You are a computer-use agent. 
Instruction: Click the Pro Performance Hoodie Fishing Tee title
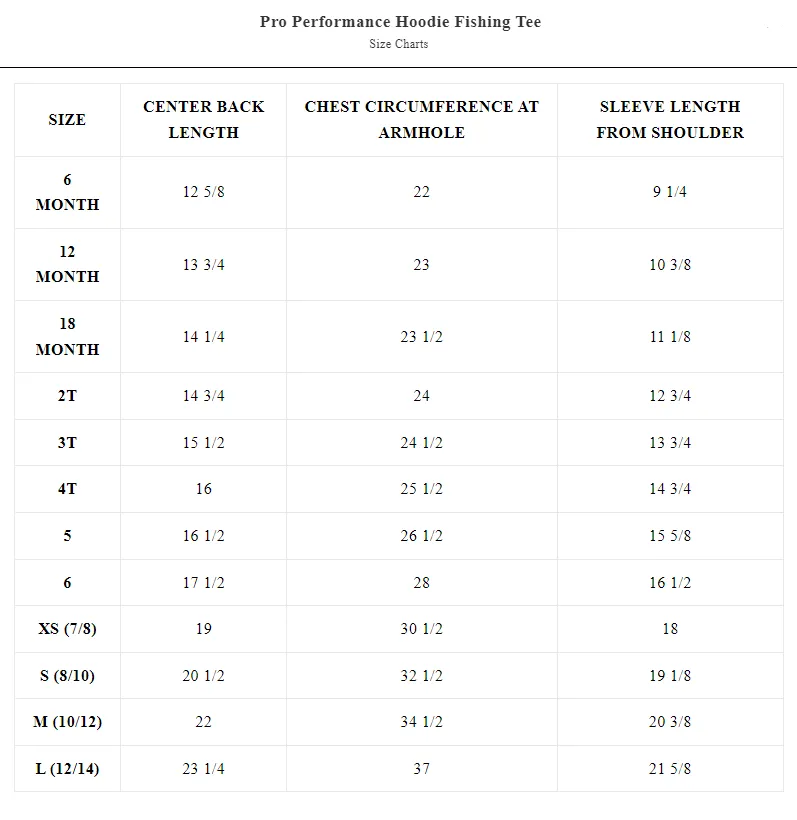pyautogui.click(x=400, y=21)
